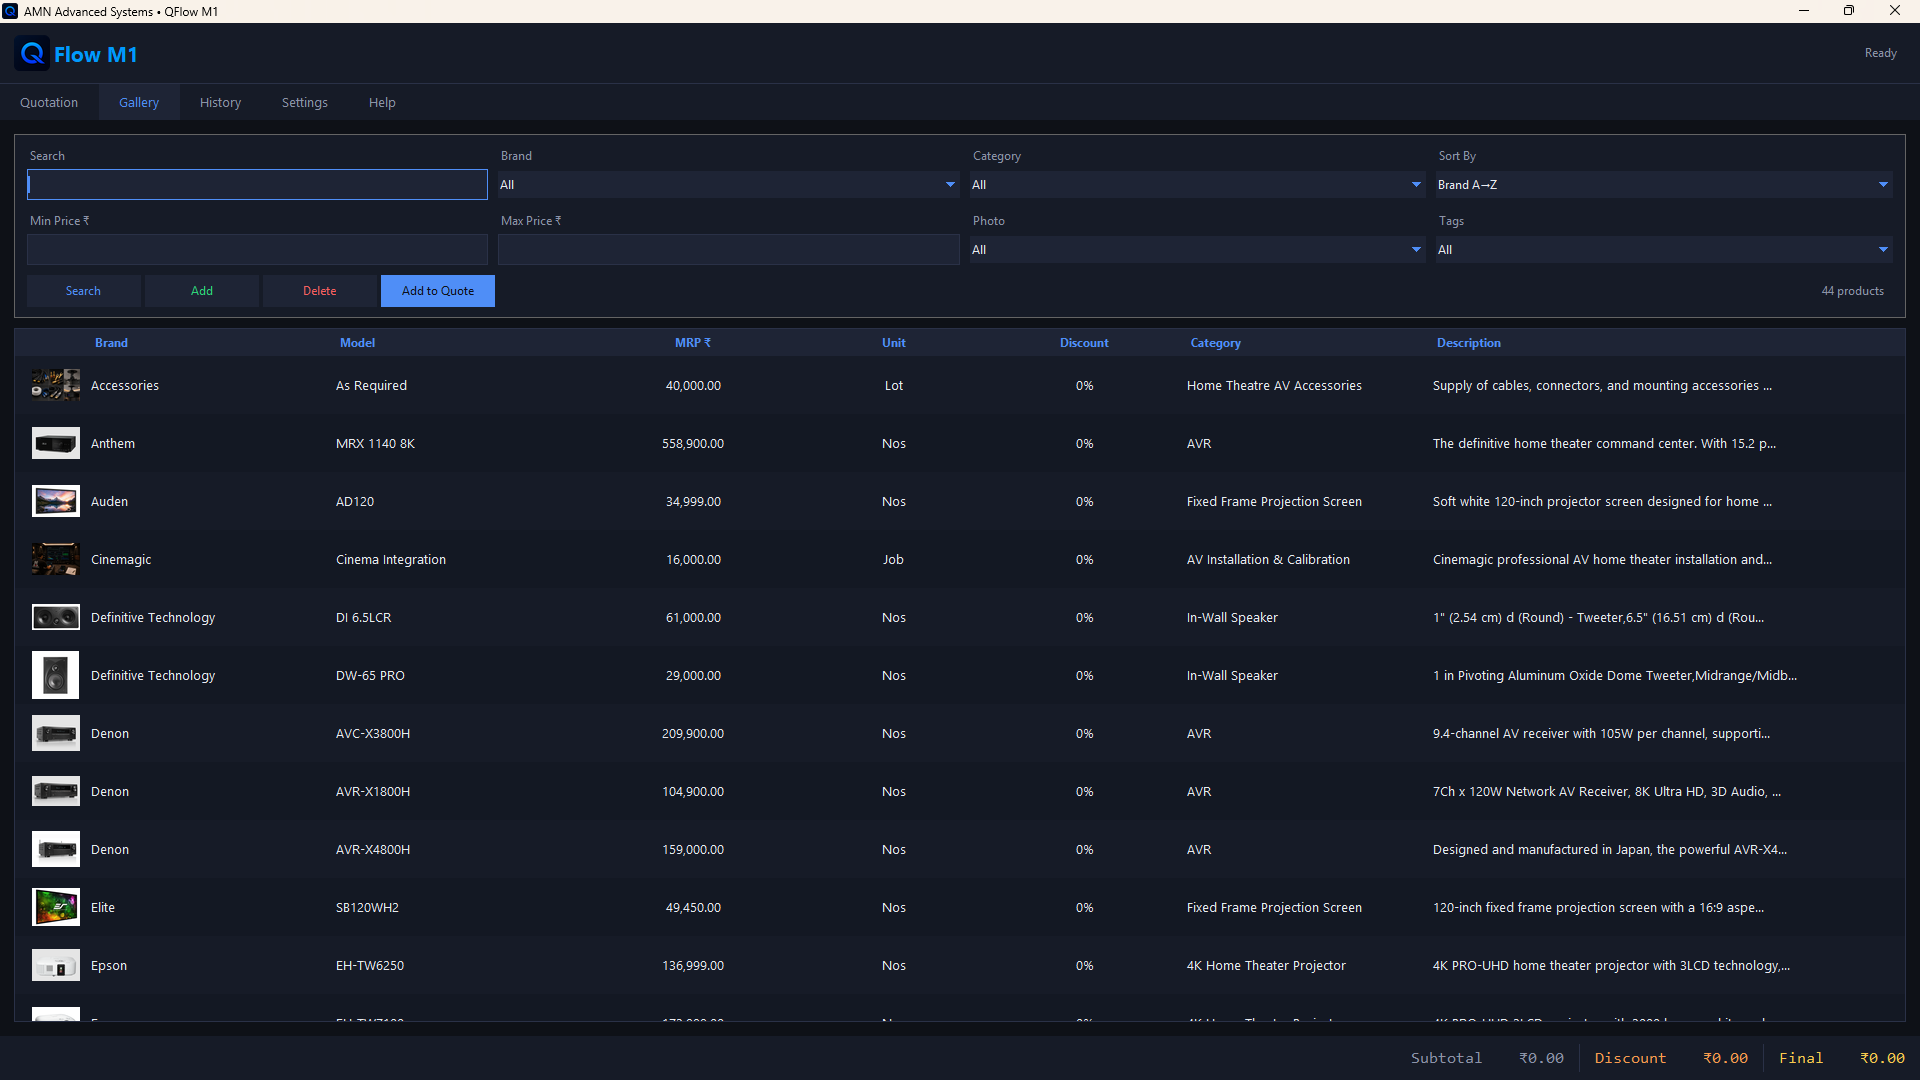Click the Search button
Image resolution: width=1920 pixels, height=1080 pixels.
coord(83,291)
